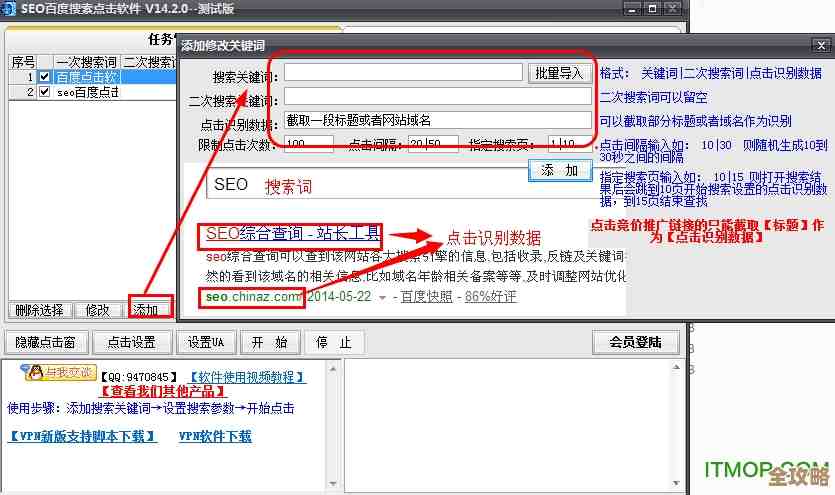Close the 添加修改关键词 dialog

pos(821,45)
